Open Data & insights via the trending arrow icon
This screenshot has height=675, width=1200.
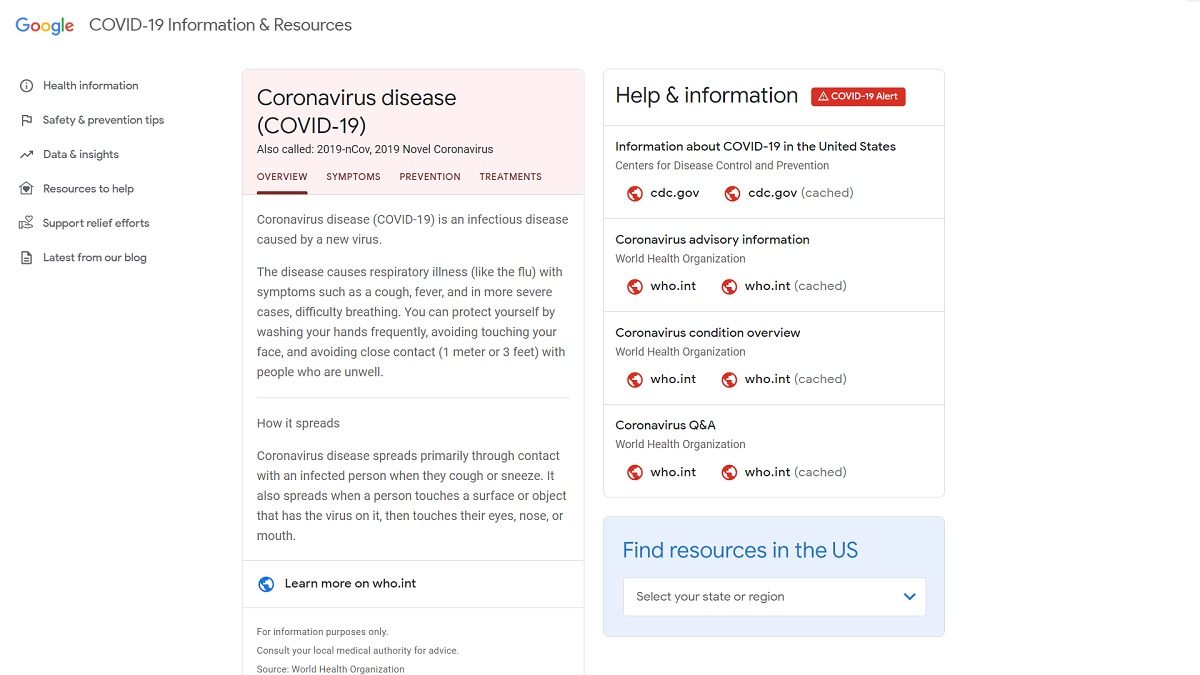point(27,154)
